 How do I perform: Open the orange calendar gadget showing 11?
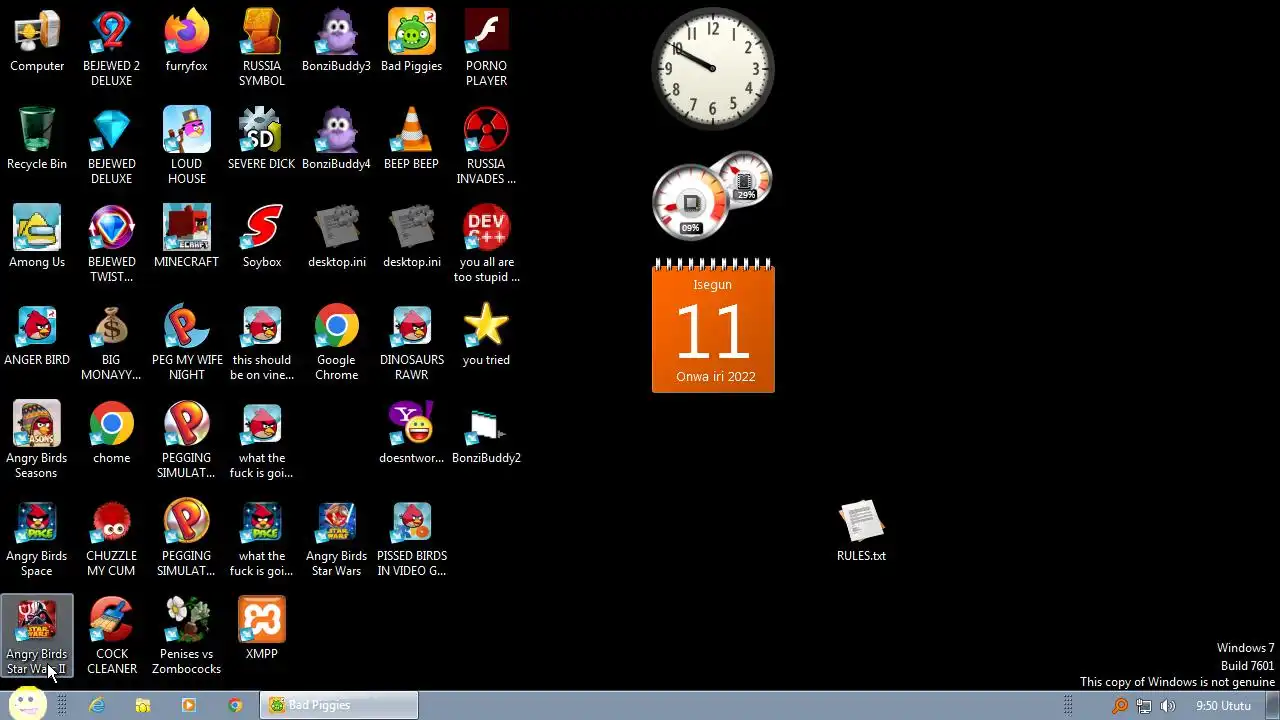[x=713, y=326]
